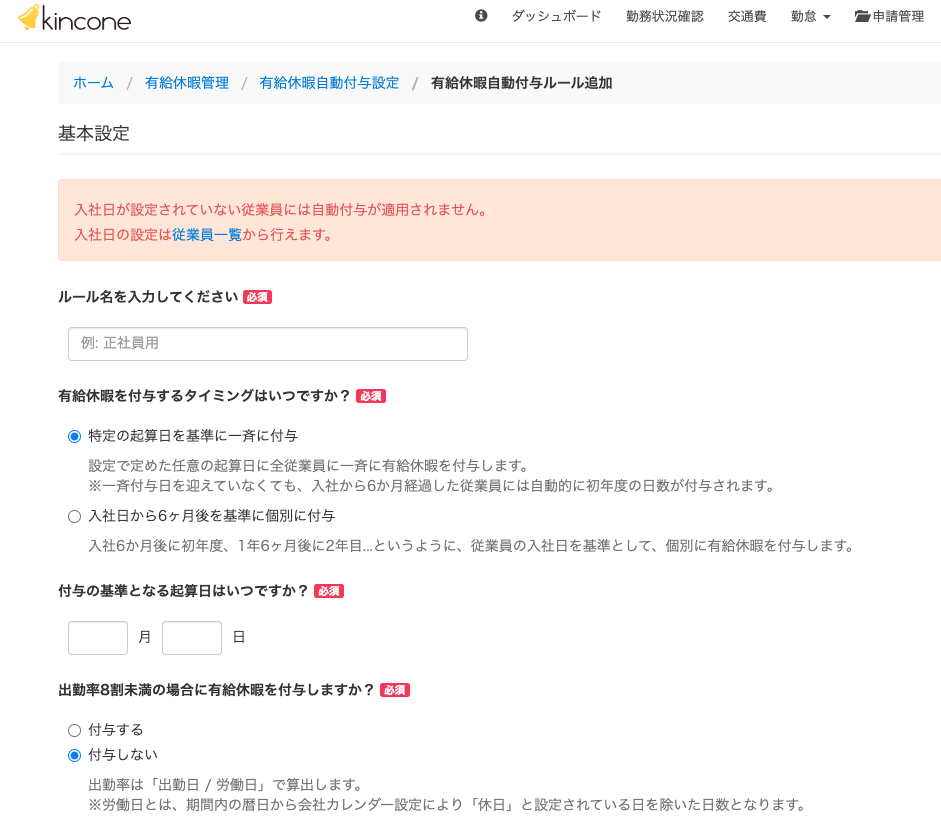The width and height of the screenshot is (941, 835).
Task: Open the info circle icon in navbar
Action: 481,16
